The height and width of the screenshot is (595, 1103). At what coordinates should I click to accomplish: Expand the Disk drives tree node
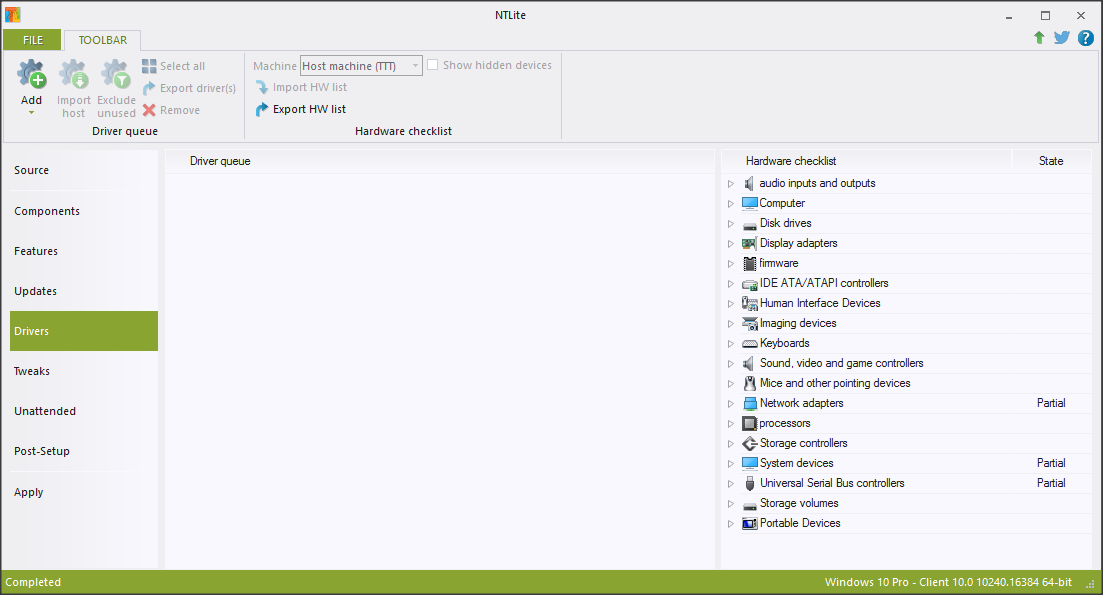click(731, 224)
